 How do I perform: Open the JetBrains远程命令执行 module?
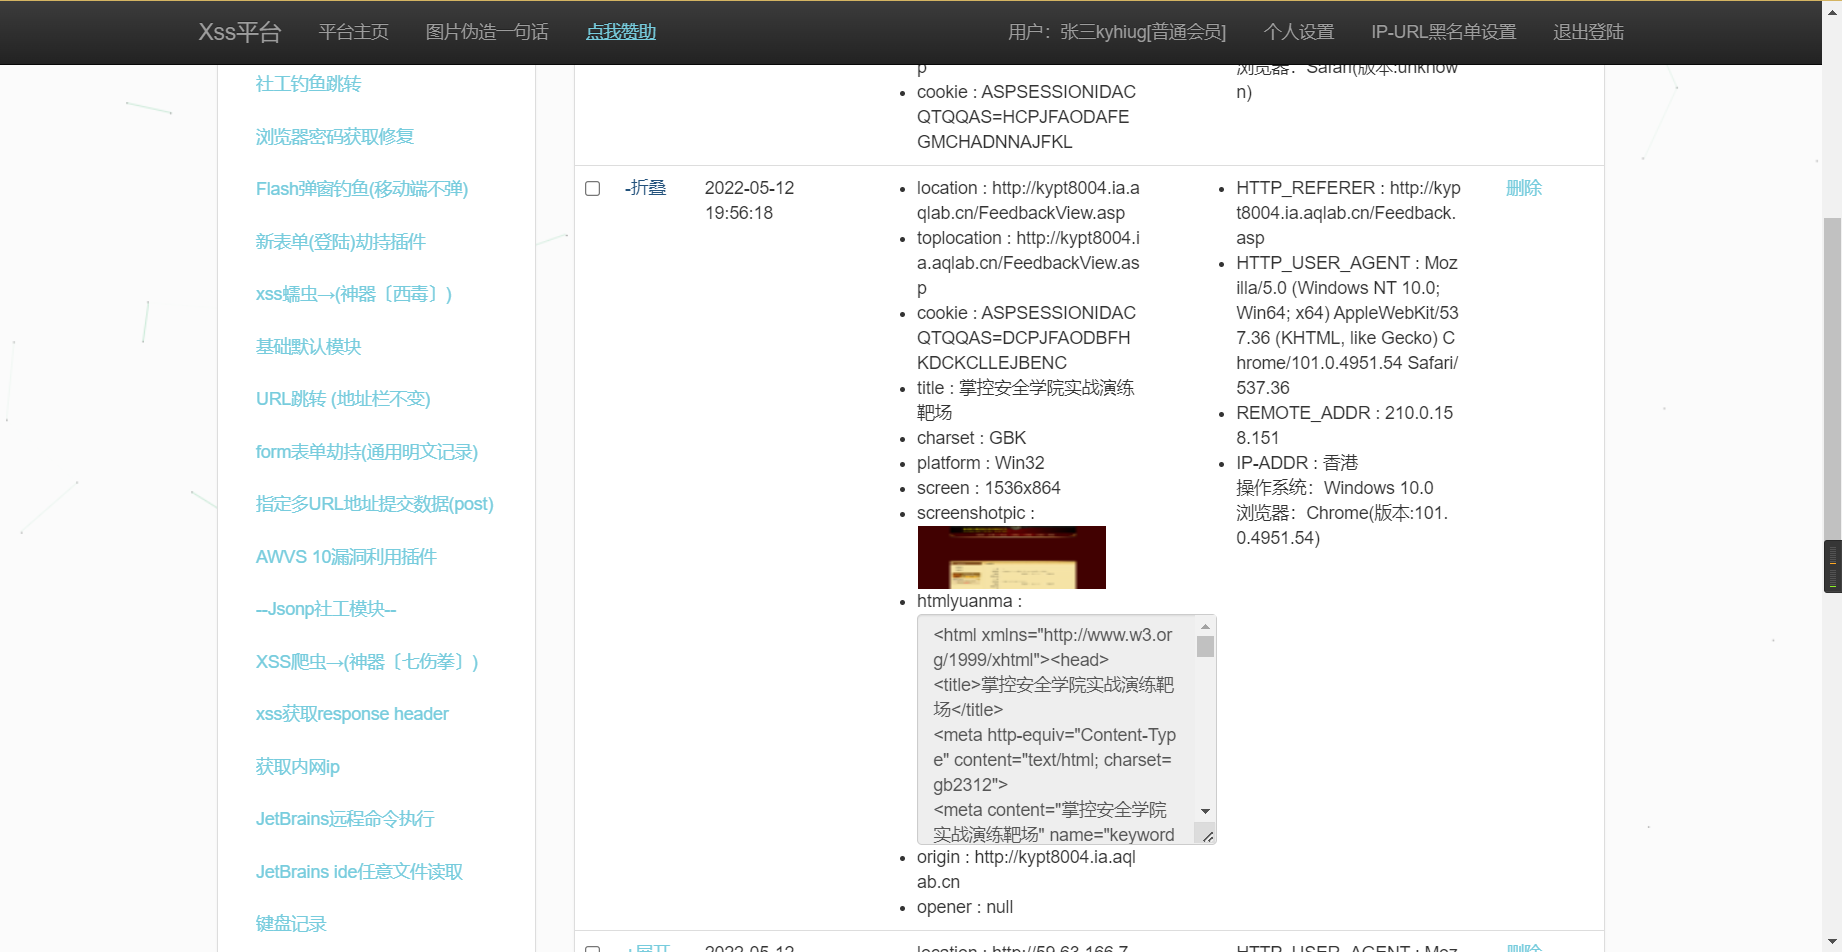click(345, 819)
